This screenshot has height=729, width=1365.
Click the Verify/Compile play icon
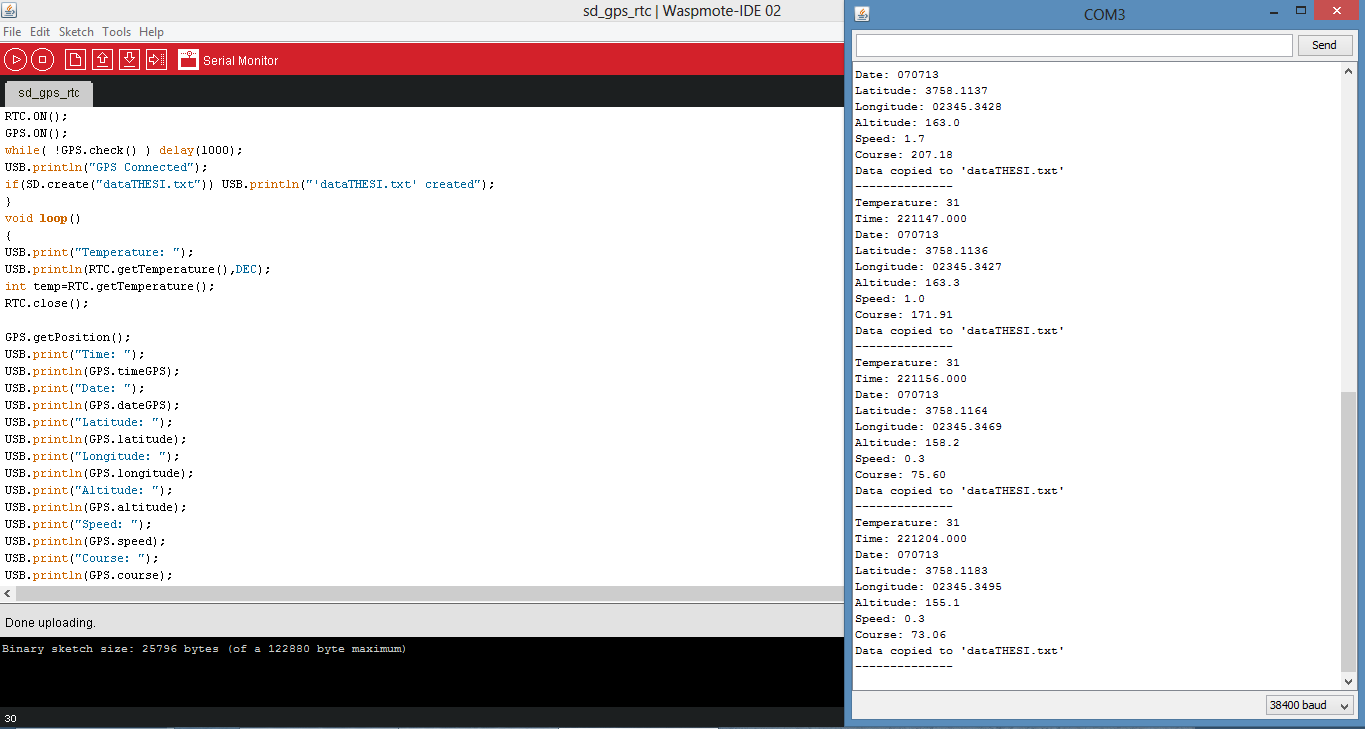[15, 60]
